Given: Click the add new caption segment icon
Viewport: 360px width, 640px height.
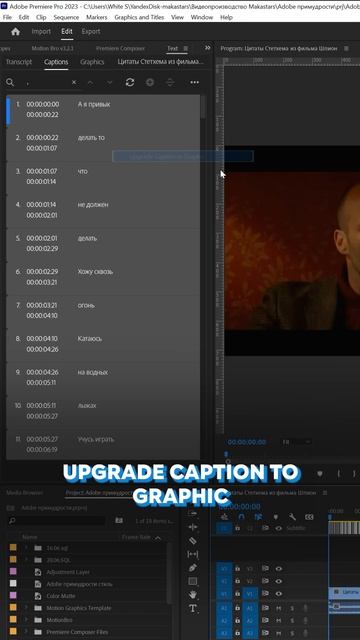Looking at the screenshot, I should tap(150, 82).
